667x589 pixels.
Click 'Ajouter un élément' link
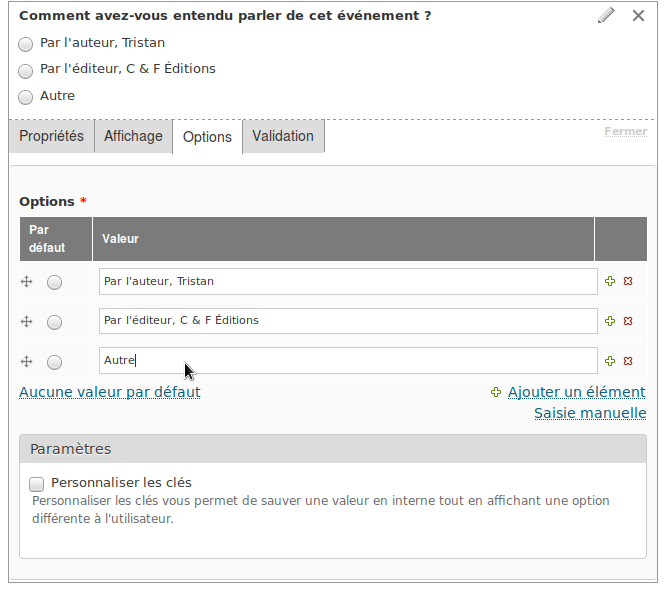(x=577, y=392)
